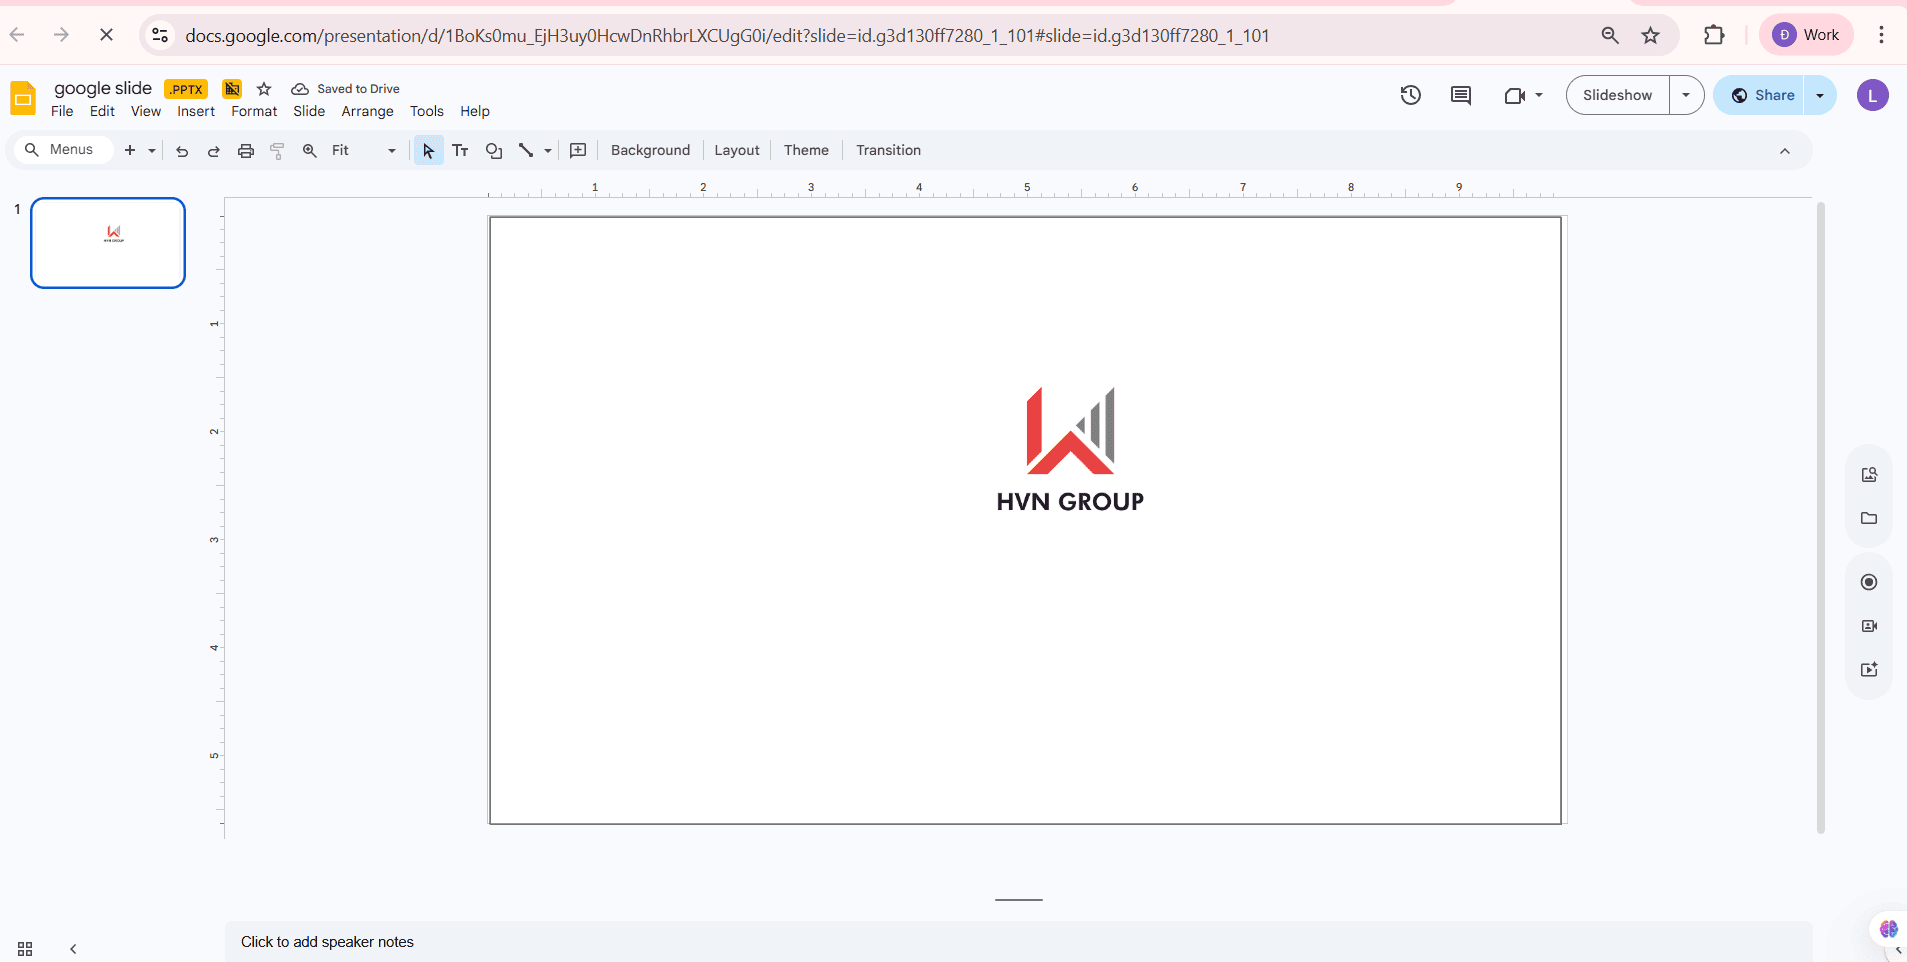
Task: Open the Format menu
Action: click(254, 111)
